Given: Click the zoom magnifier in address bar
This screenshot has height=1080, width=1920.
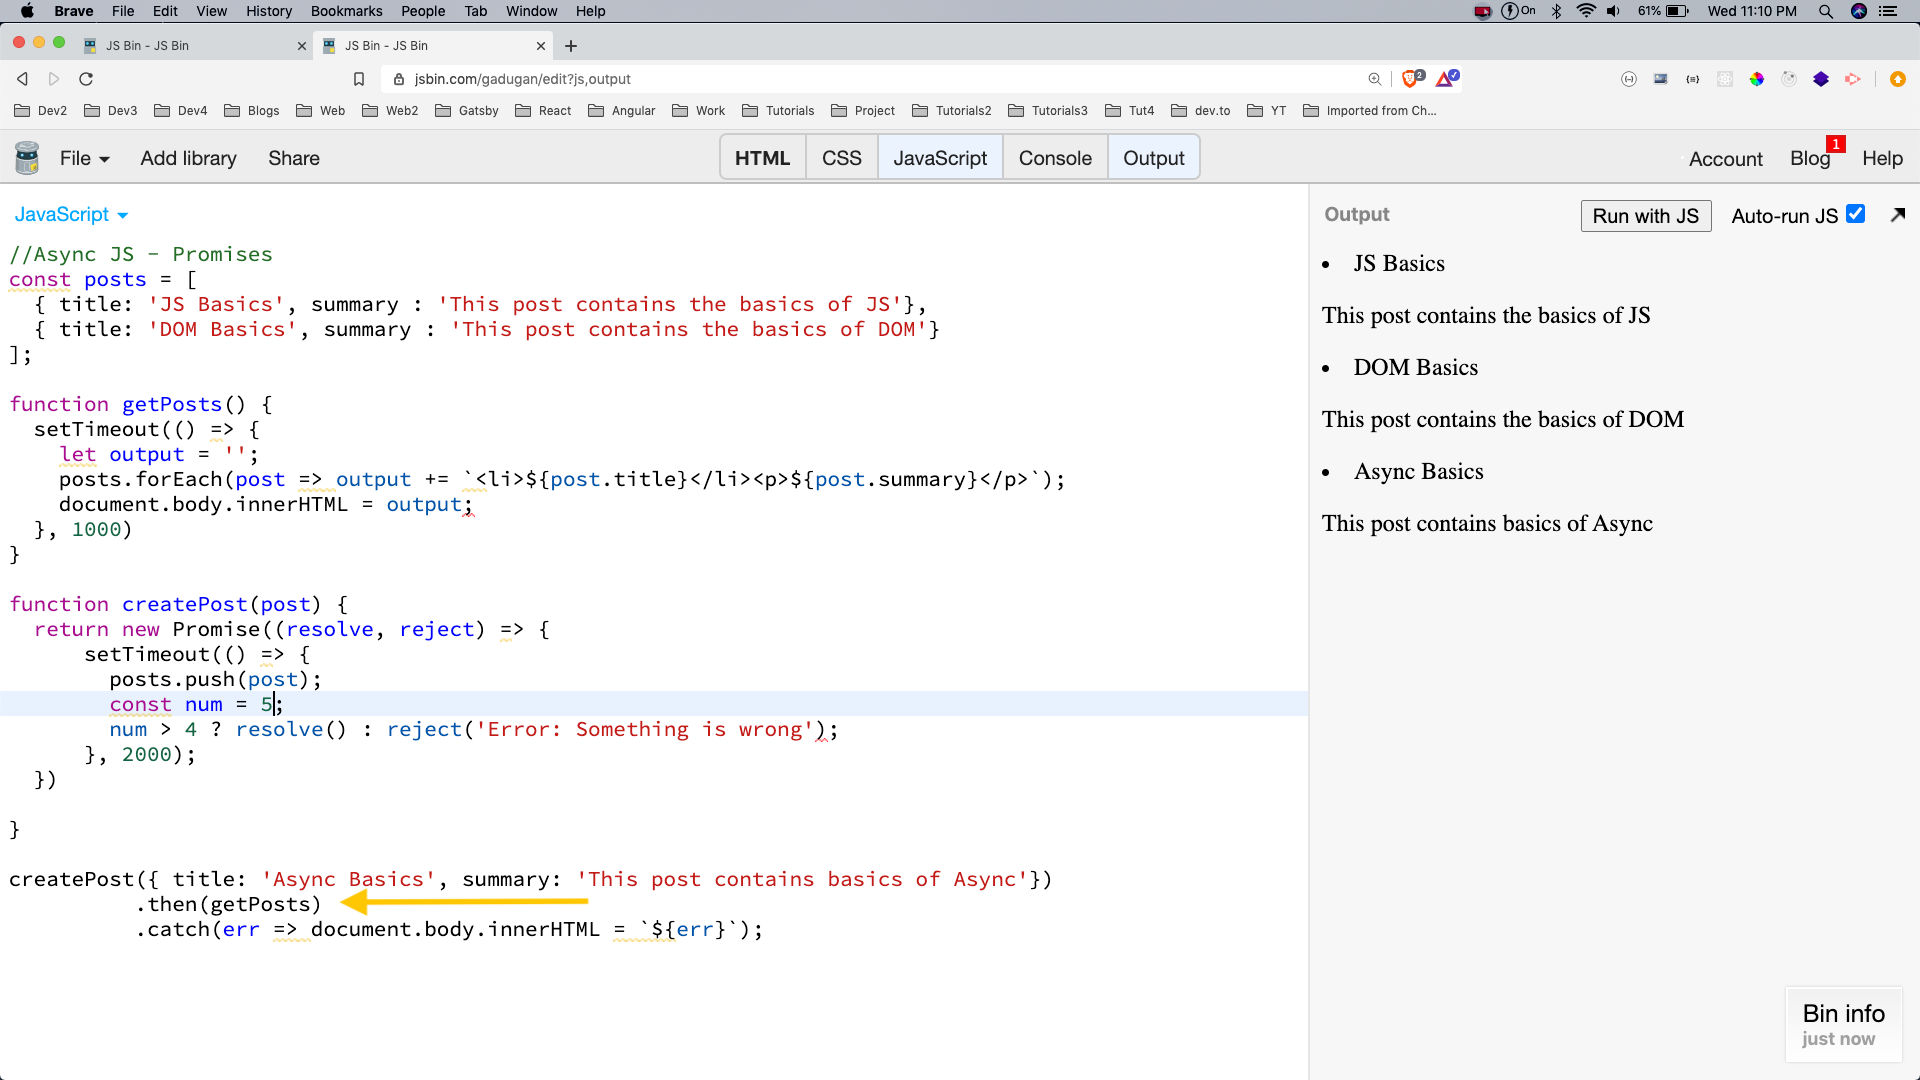Looking at the screenshot, I should (1375, 79).
